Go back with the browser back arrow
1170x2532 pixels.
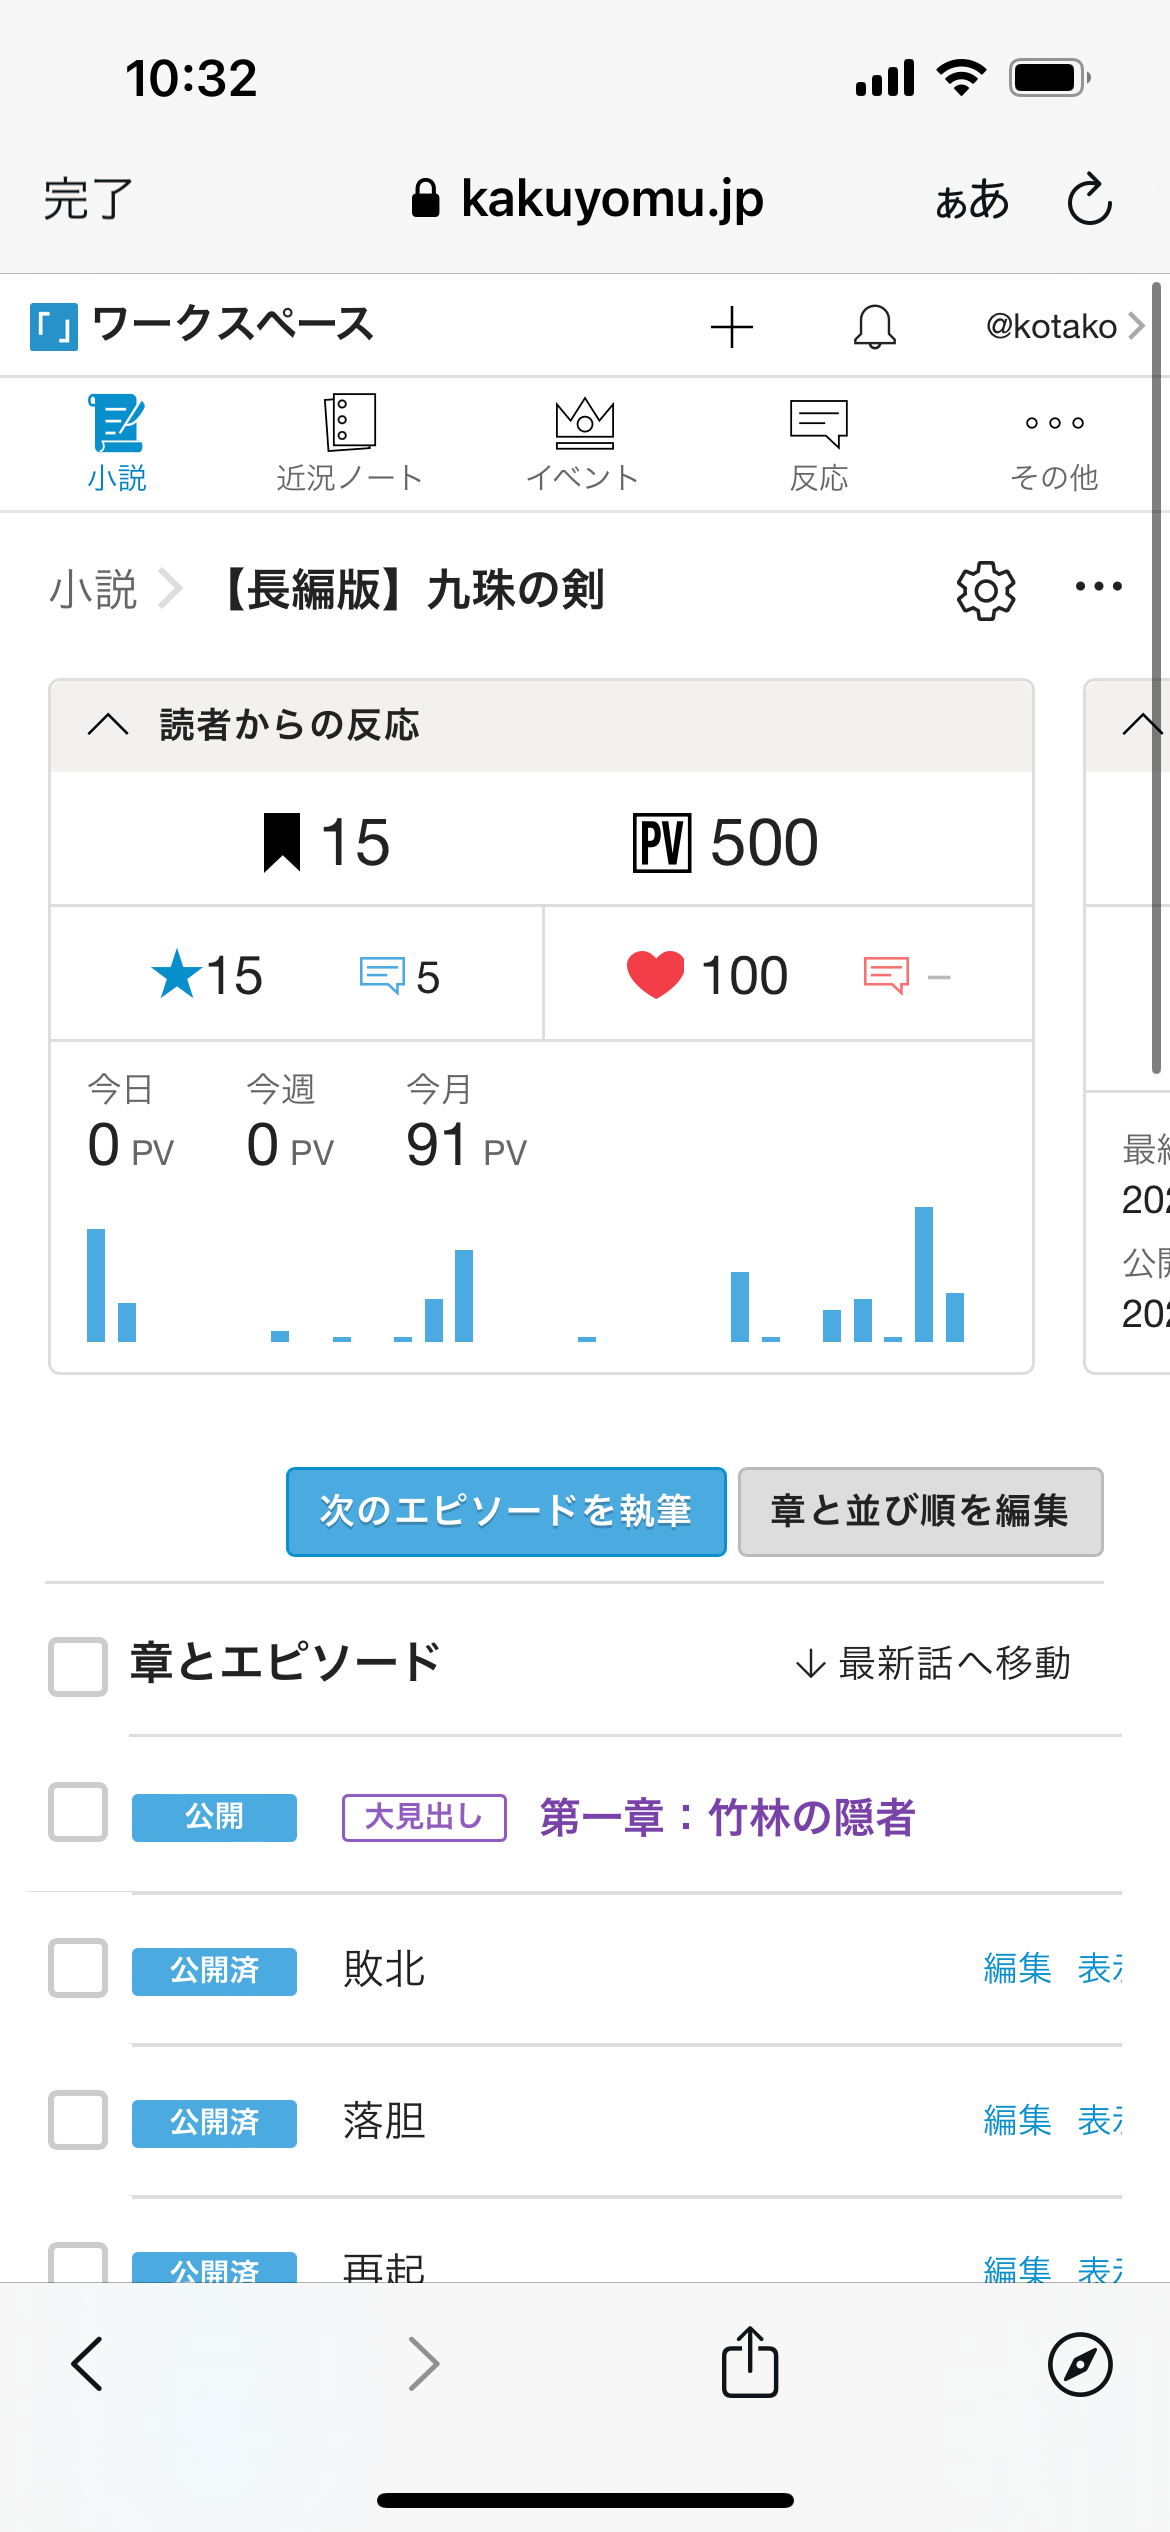point(88,2364)
